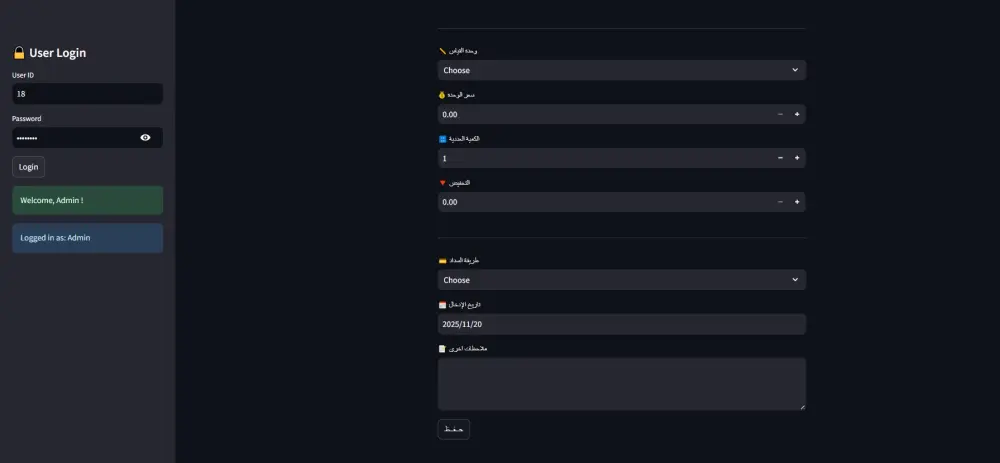The width and height of the screenshot is (1000, 463).
Task: Open the entry date field showing 2025/11/20
Action: pyautogui.click(x=621, y=324)
